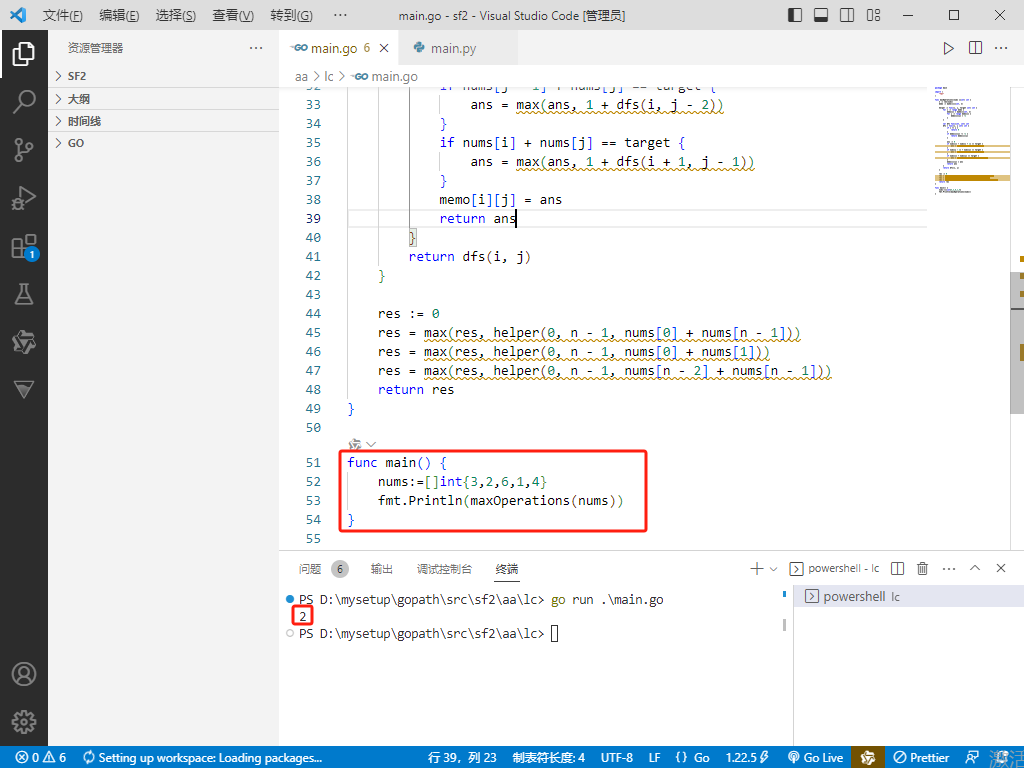Open the Testing flask view
This screenshot has width=1024, height=768.
[24, 295]
